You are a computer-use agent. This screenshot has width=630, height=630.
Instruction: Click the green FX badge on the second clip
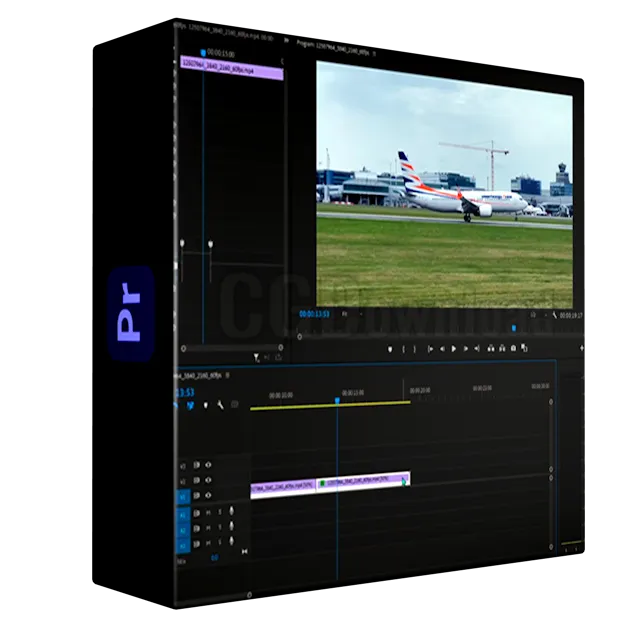point(322,483)
